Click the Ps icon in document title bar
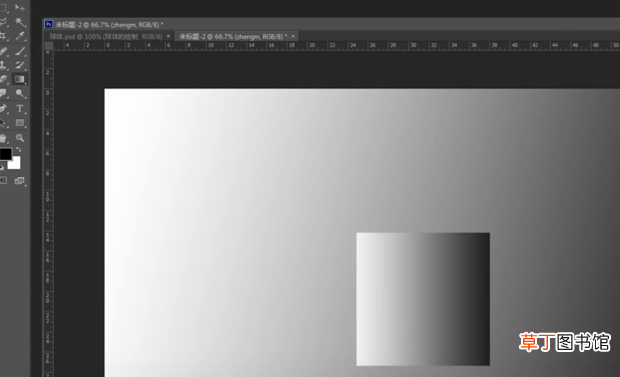Screen dimensions: 620x377 pos(49,25)
